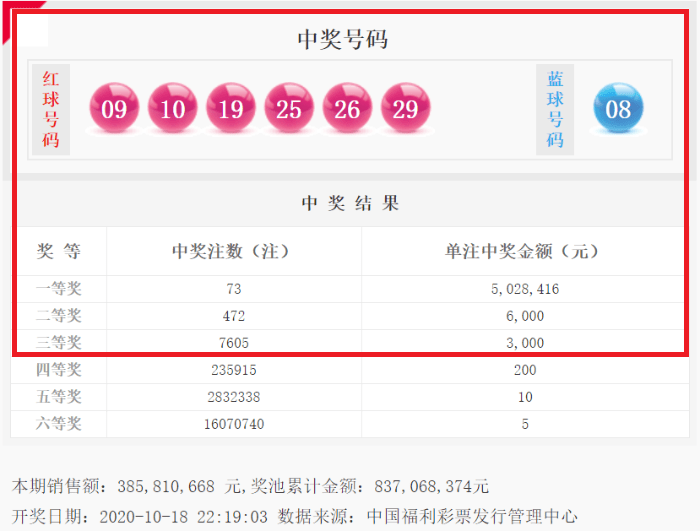Open the 中国福利彩票发行管理中心 link
Image resolution: width=700 pixels, height=531 pixels.
pyautogui.click(x=472, y=516)
